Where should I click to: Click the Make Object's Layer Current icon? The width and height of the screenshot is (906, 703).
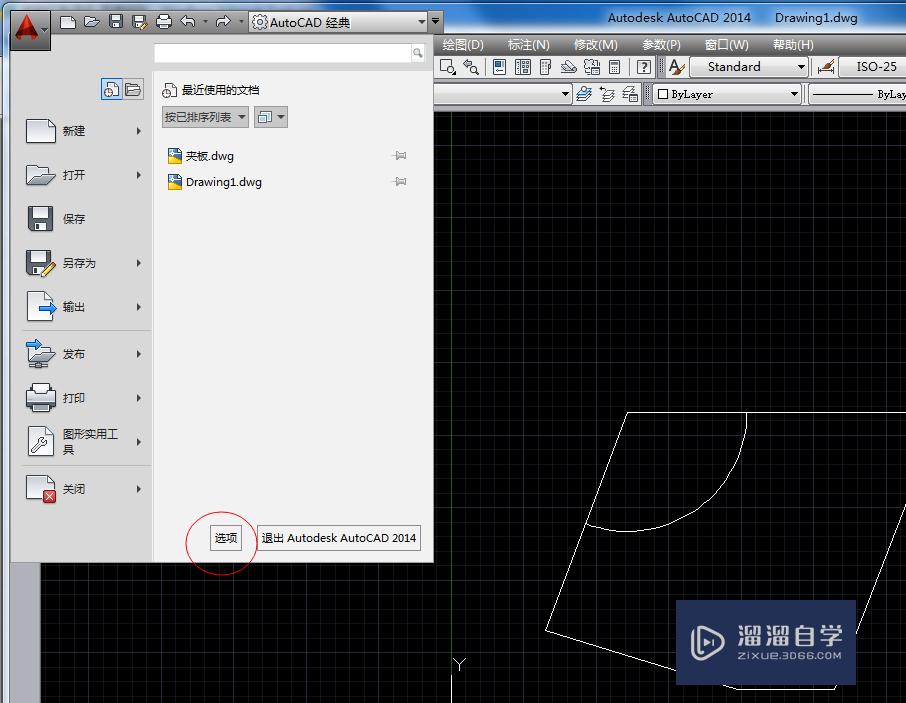584,94
